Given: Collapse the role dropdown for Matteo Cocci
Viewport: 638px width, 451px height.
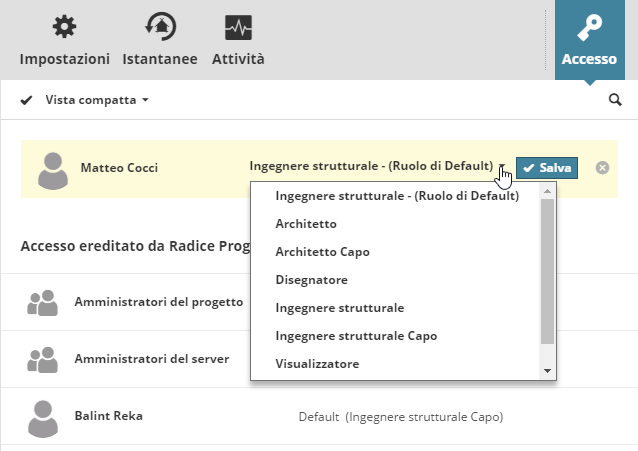Looking at the screenshot, I should 502,167.
